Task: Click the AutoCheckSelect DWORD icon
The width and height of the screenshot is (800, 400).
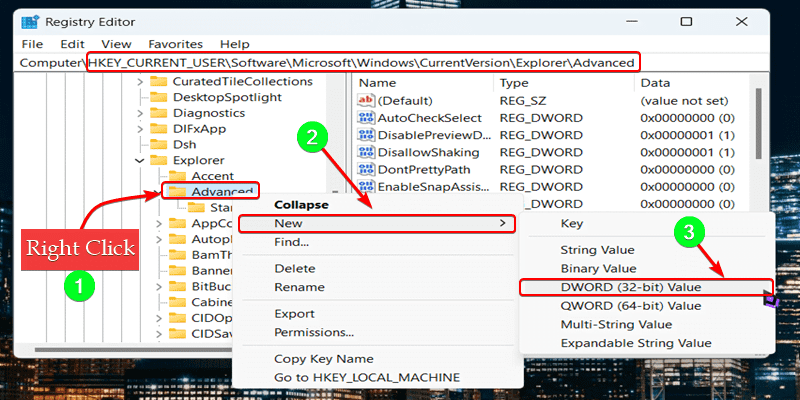Action: [x=366, y=118]
